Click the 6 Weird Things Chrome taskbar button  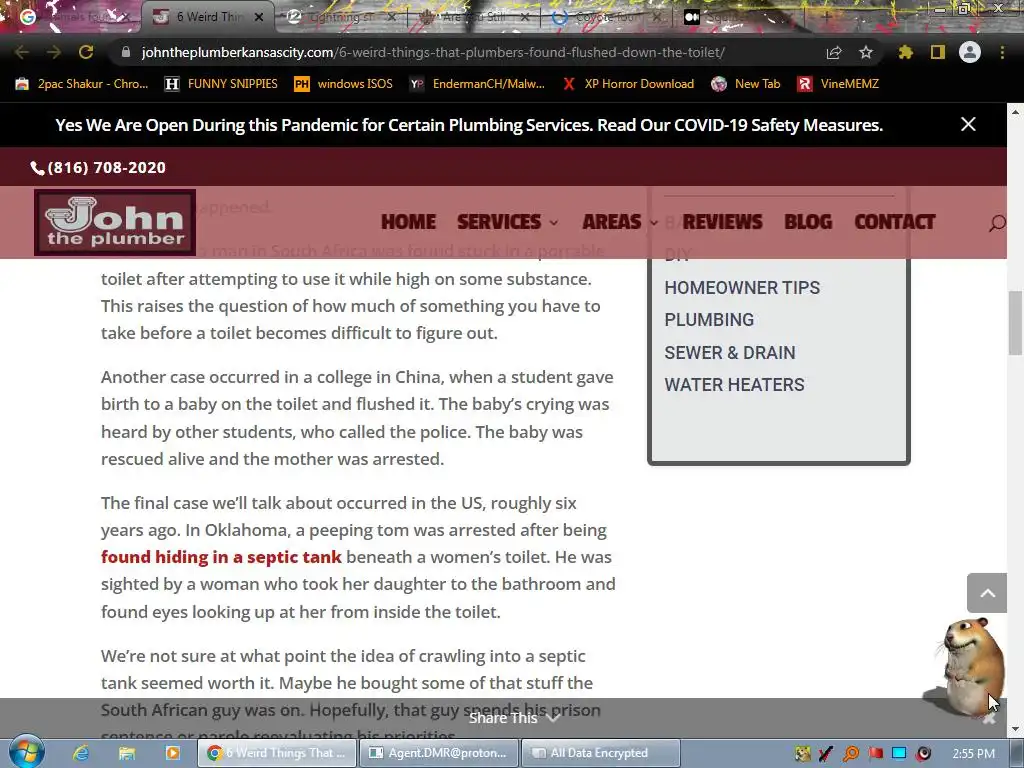277,753
